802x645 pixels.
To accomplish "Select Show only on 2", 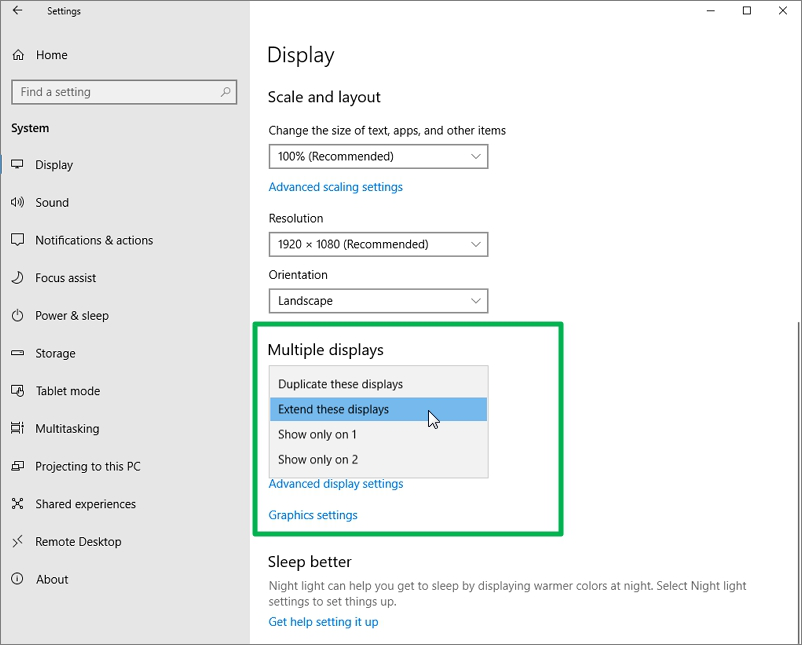I will click(x=317, y=460).
